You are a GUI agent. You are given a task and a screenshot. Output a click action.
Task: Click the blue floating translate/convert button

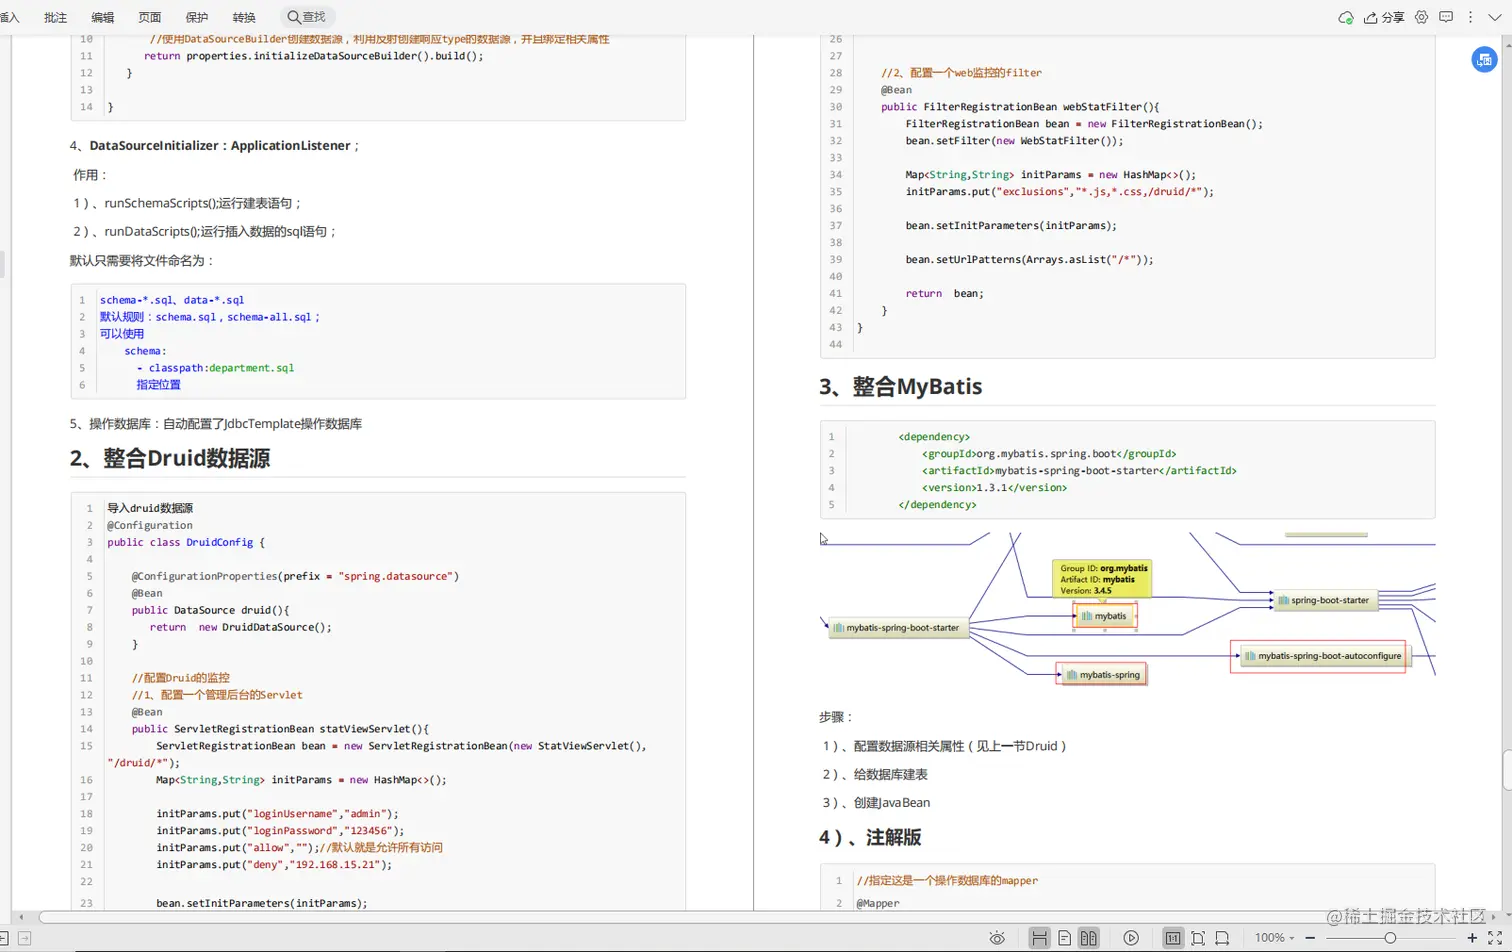coord(1484,60)
